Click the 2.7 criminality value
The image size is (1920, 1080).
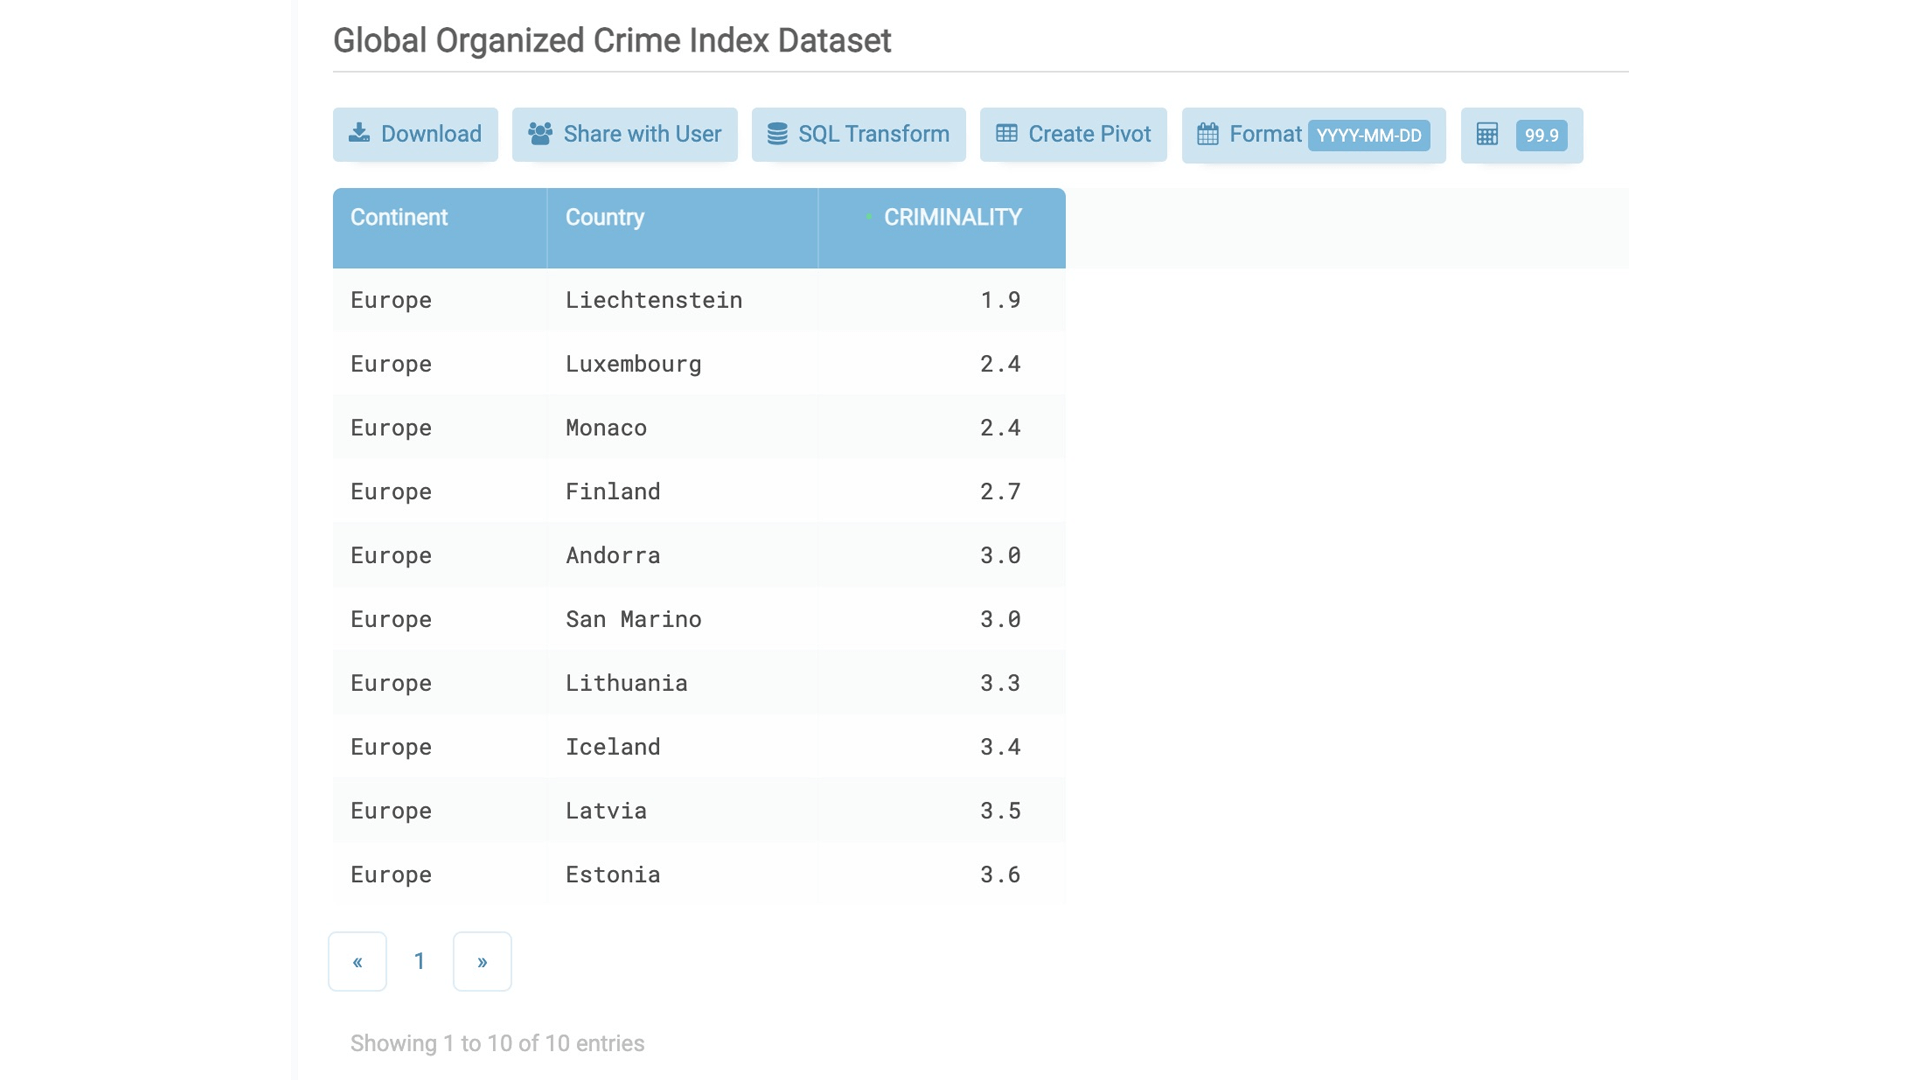(x=1000, y=492)
